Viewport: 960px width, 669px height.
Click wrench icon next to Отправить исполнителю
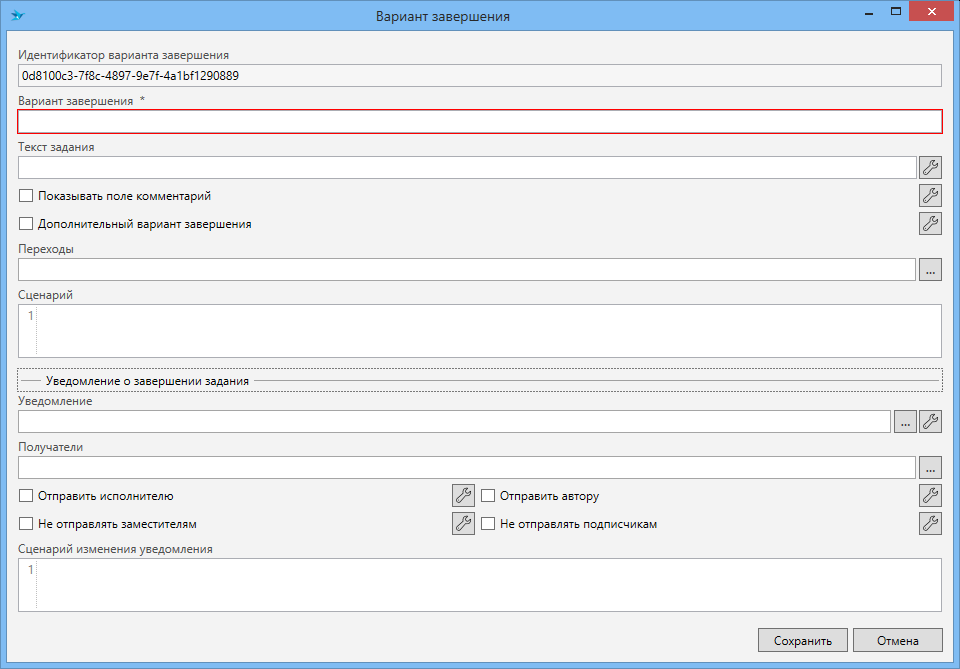463,496
